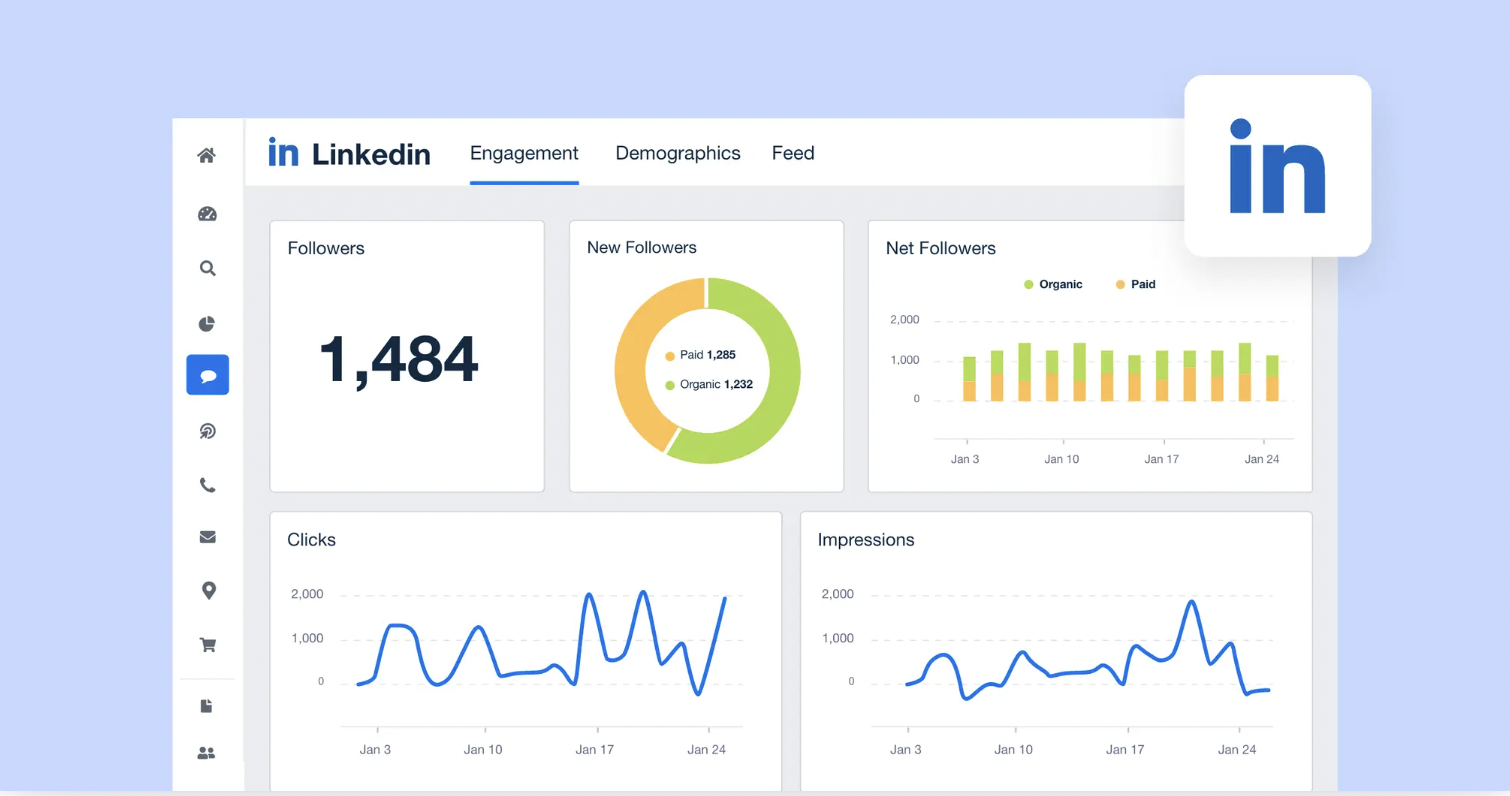Viewport: 1510px width, 796px height.
Task: Click the phone calls icon
Action: [x=207, y=484]
